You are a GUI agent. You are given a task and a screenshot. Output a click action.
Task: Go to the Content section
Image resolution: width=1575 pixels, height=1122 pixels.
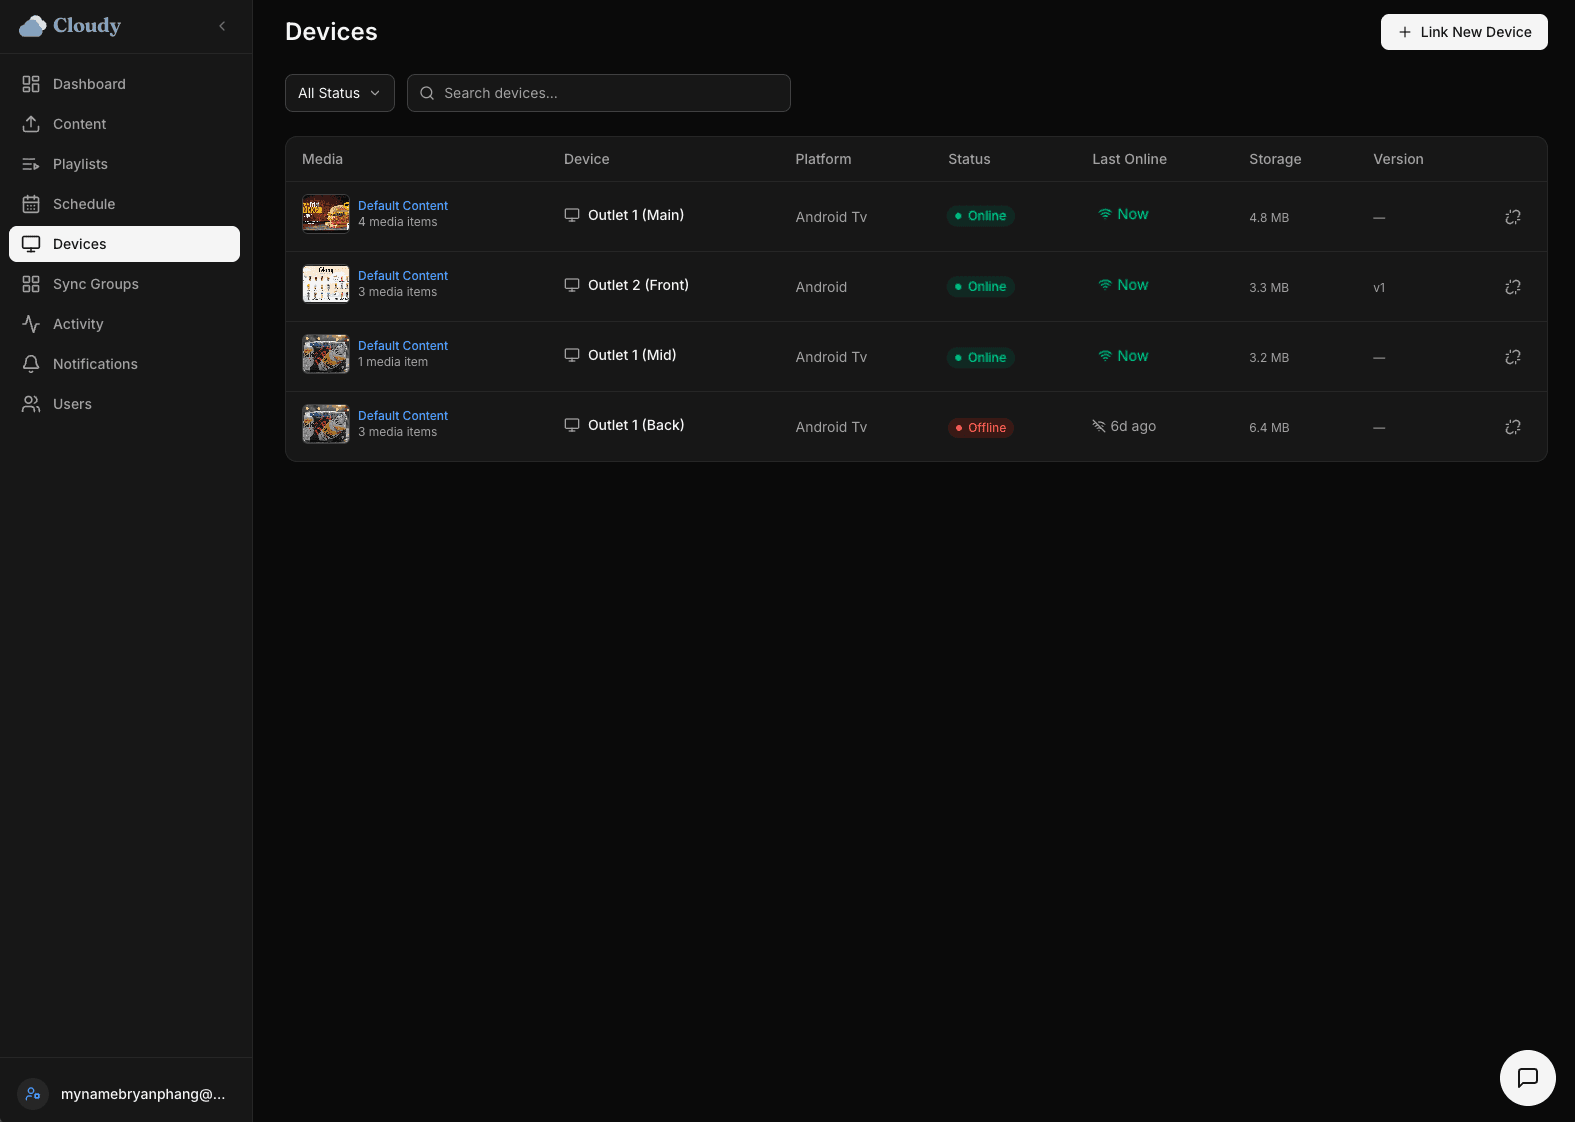(124, 124)
